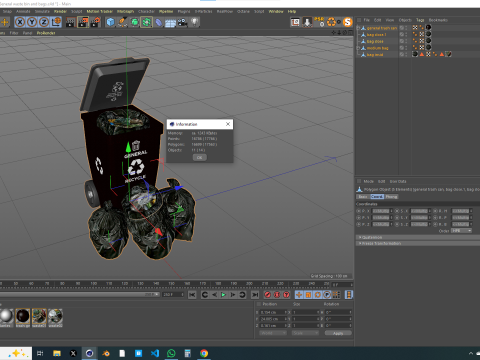Open the Motion Tracker menu

pyautogui.click(x=100, y=11)
